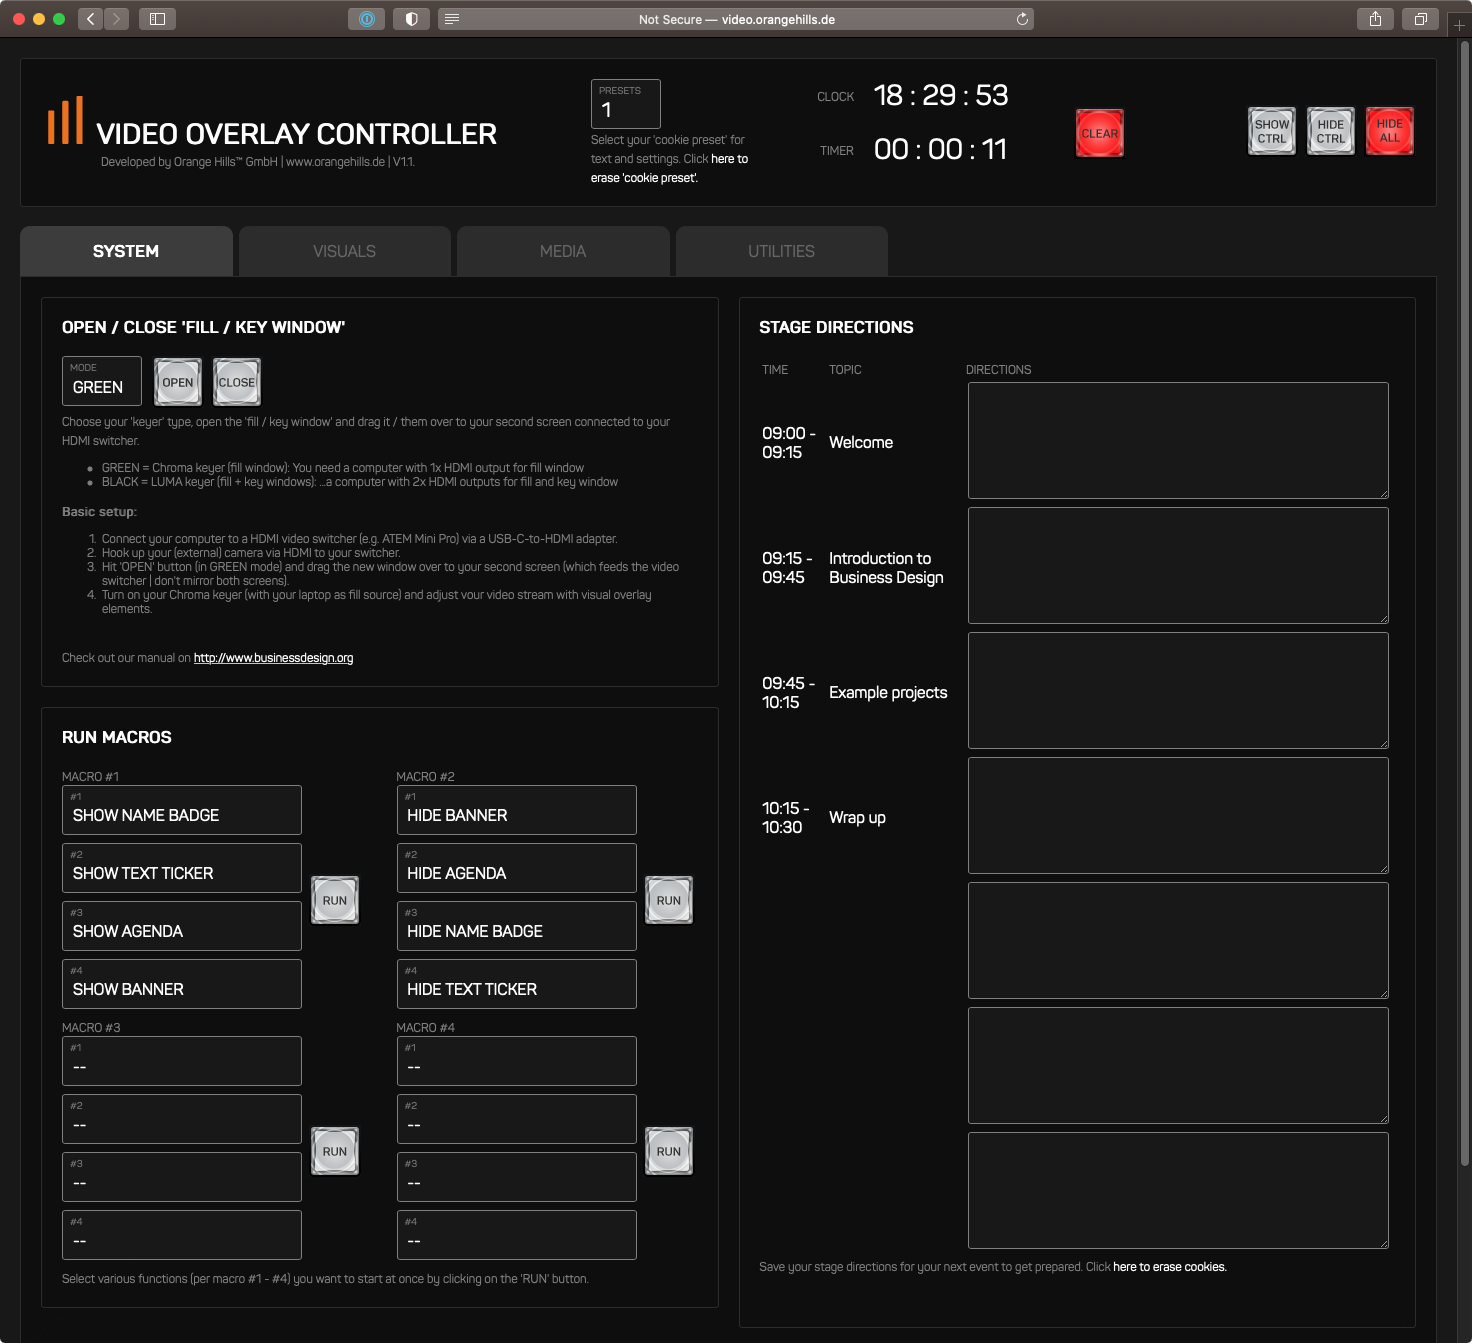Click 'here to erase cookies' under stage directions

click(1169, 1266)
